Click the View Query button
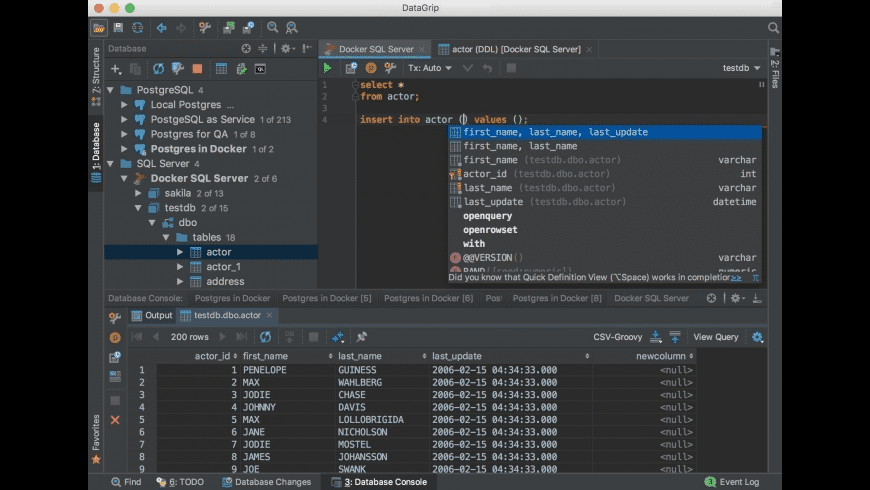The height and width of the screenshot is (490, 870). tap(715, 337)
